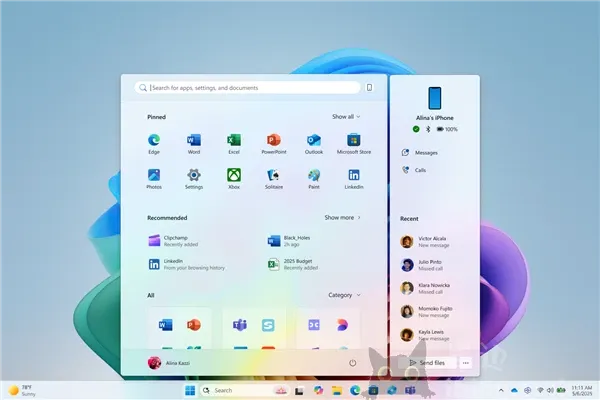The image size is (600, 400).
Task: Click the Start menu search field
Action: click(247, 88)
